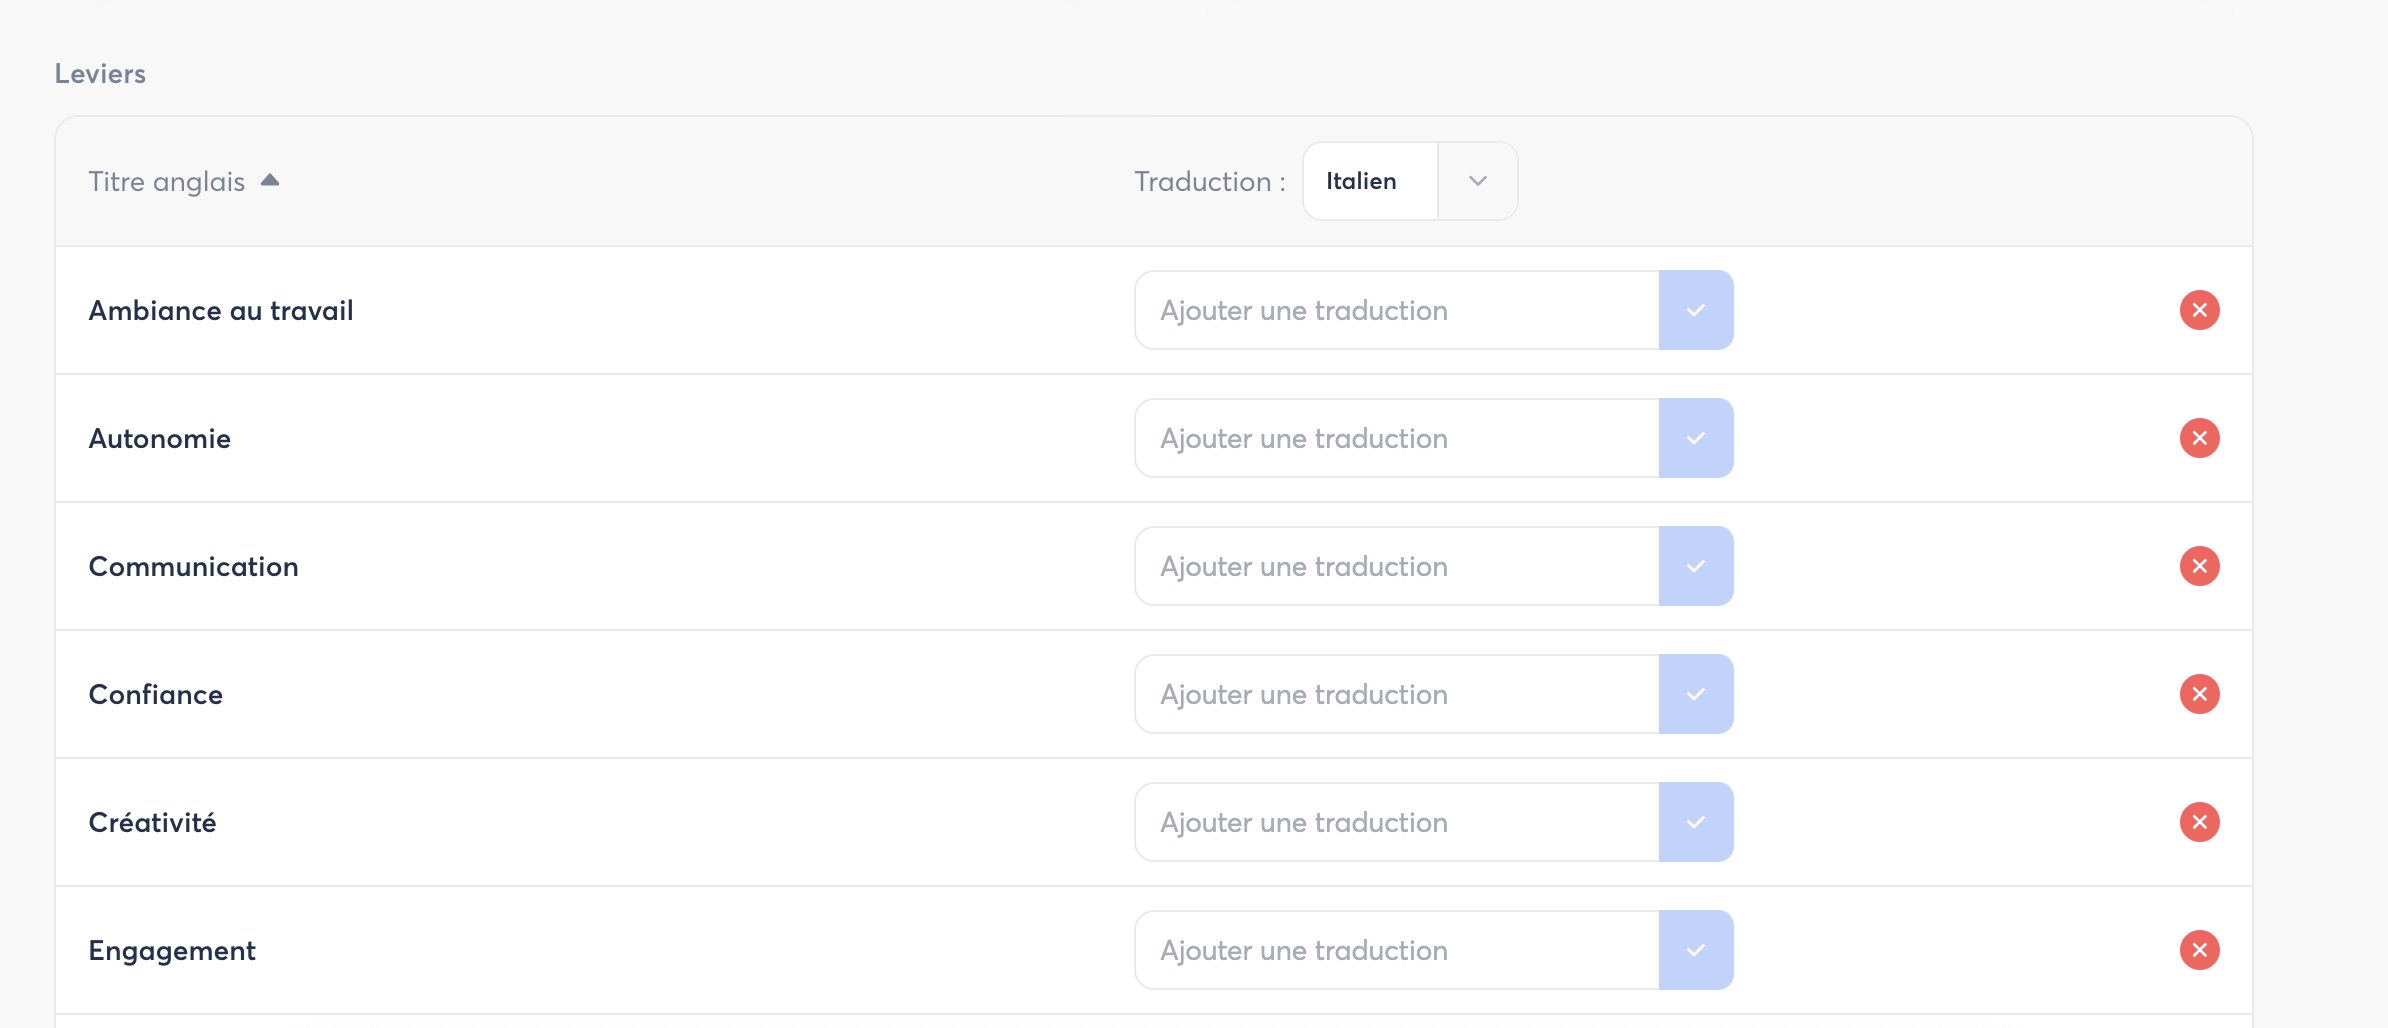Image resolution: width=2388 pixels, height=1028 pixels.
Task: Confirm translation for Communication
Action: [x=1695, y=566]
